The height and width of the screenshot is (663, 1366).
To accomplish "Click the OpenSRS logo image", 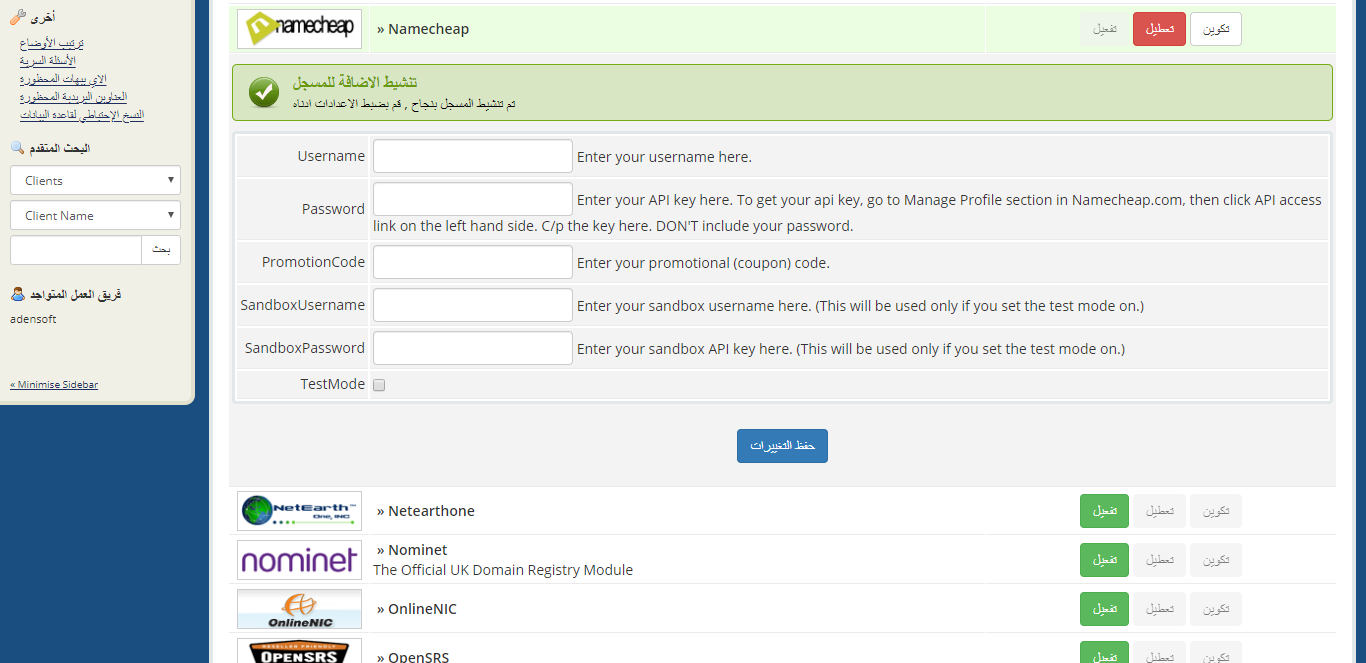I will tap(299, 652).
